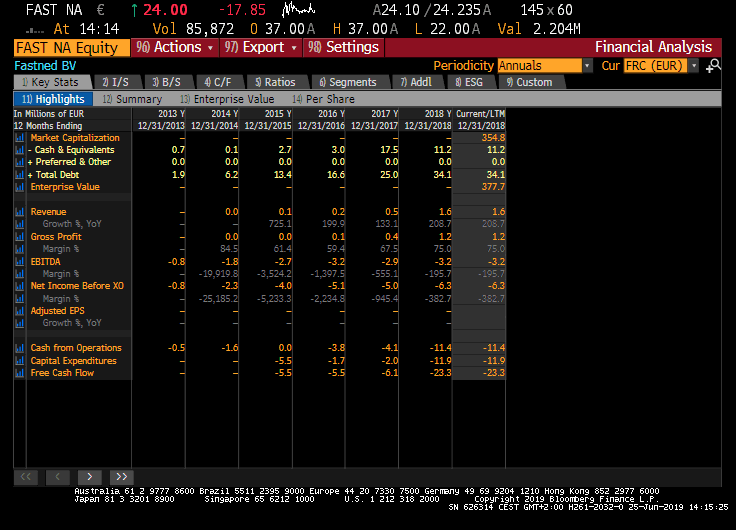
Task: Click the zoom magnifier icon beside currency
Action: 713,66
